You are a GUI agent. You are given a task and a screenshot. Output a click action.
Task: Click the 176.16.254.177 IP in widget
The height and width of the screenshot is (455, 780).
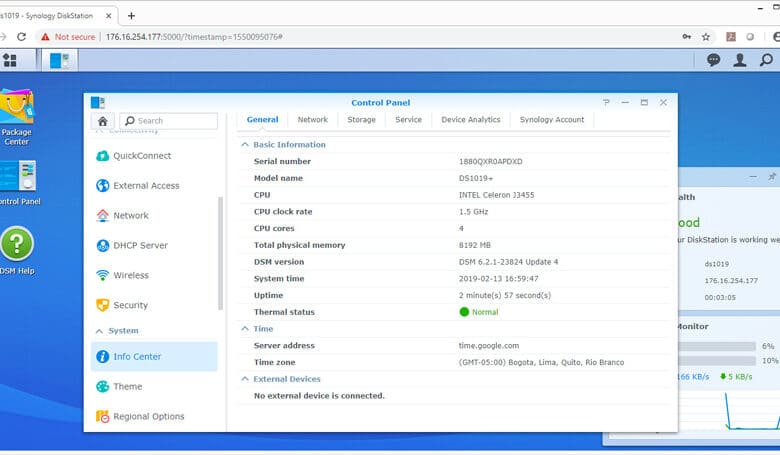(x=731, y=281)
